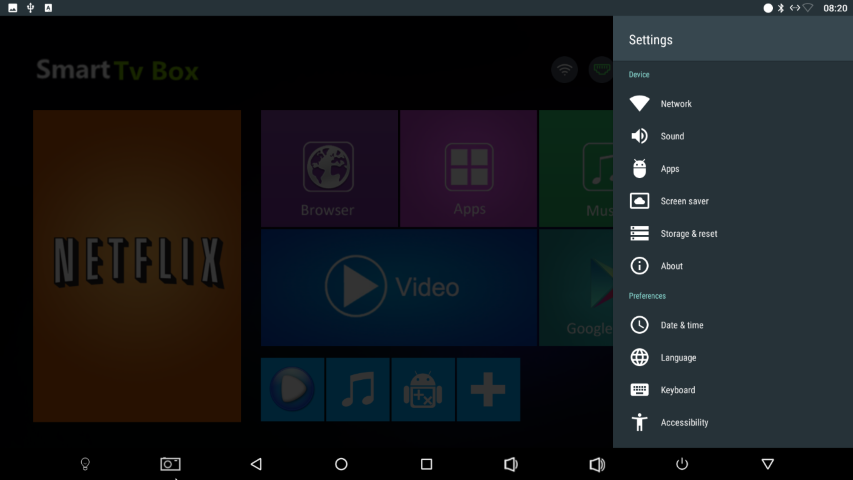Go back with the triangle button

[256, 464]
